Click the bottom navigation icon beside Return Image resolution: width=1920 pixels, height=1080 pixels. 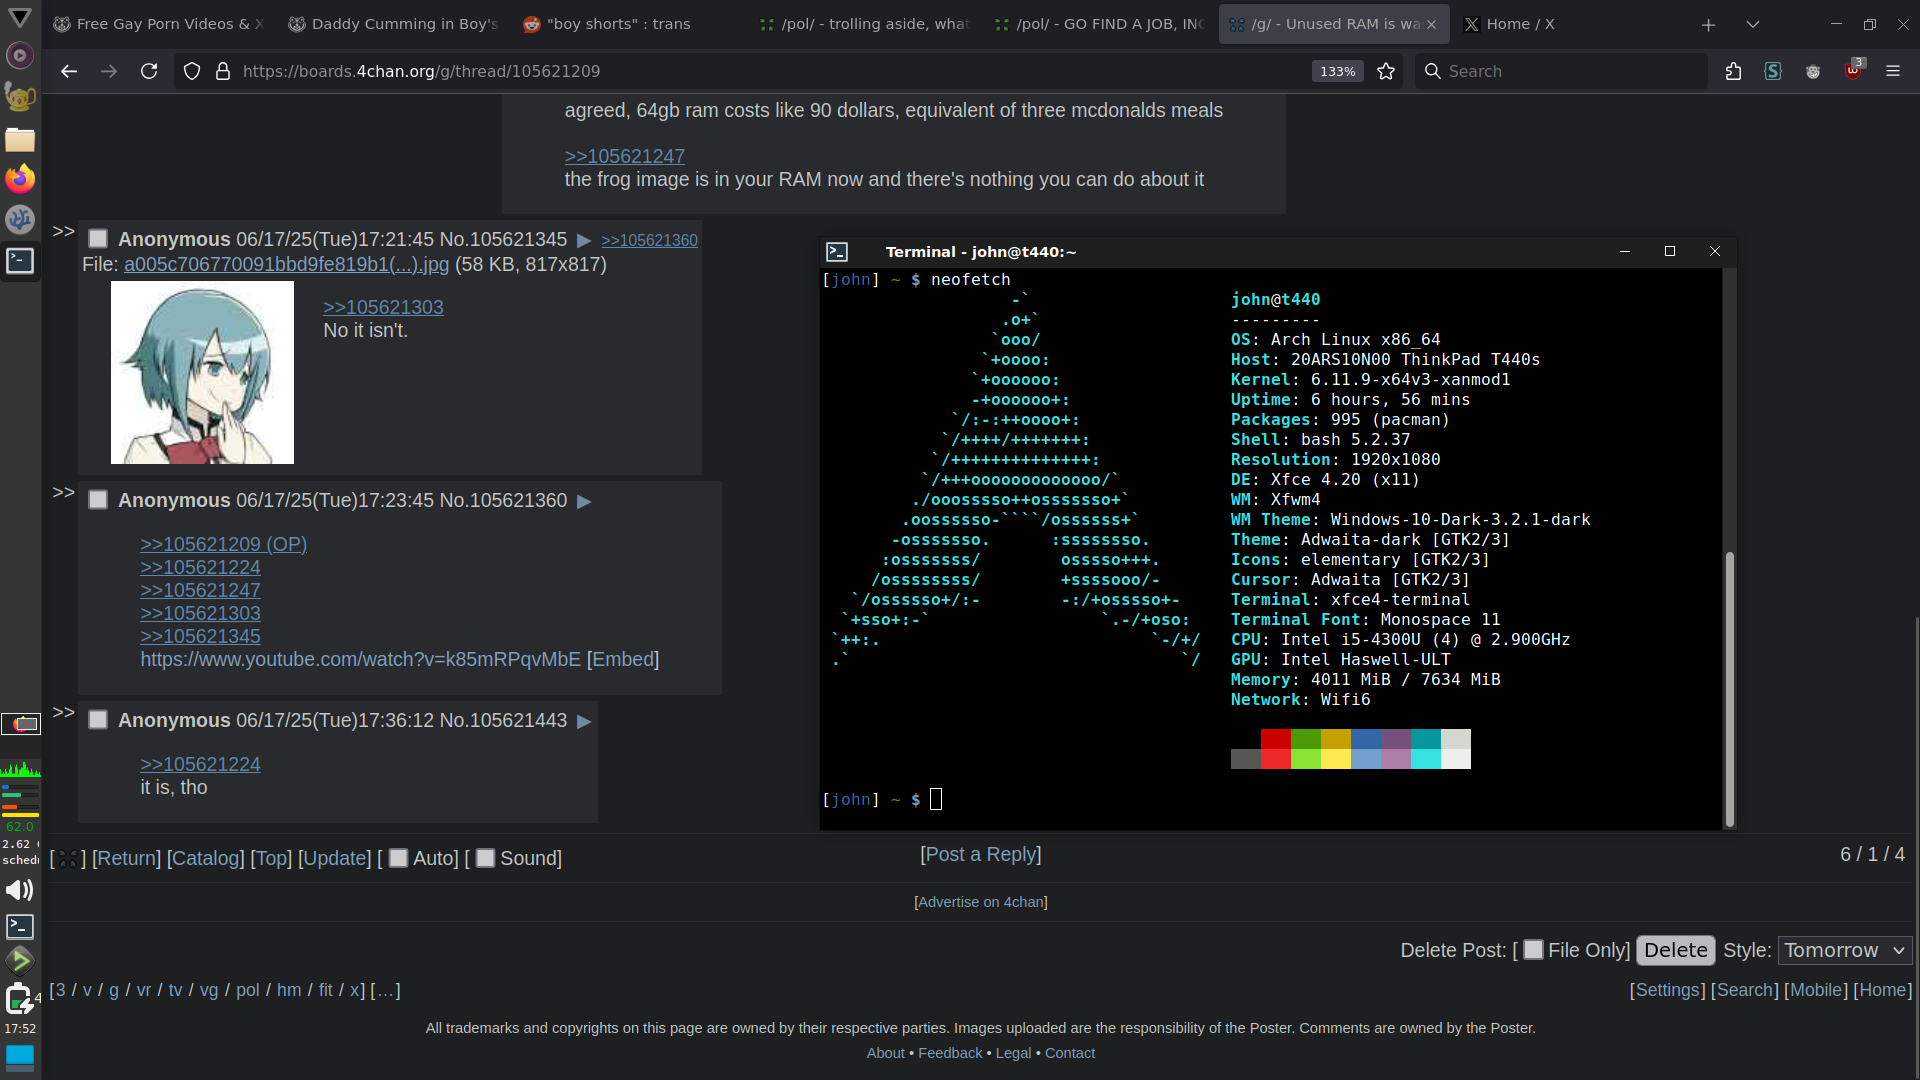(x=67, y=859)
